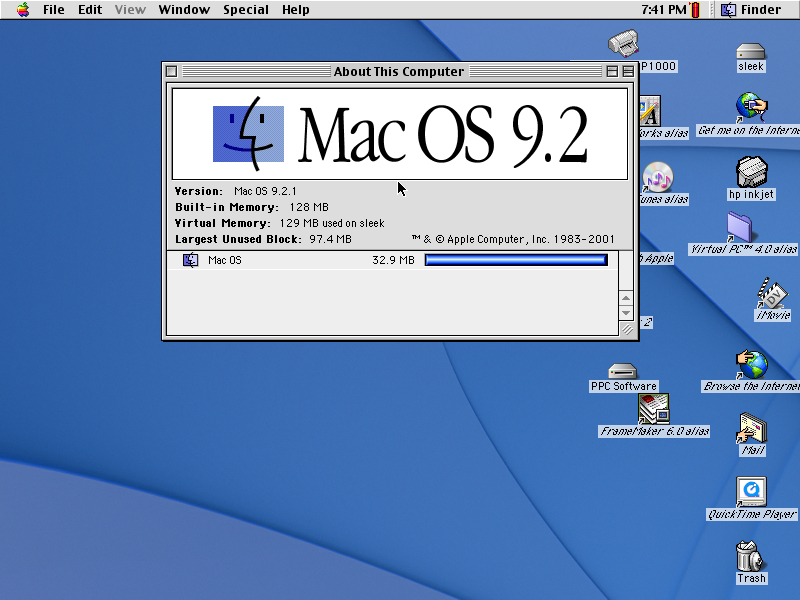This screenshot has height=600, width=800.
Task: Select the Mac OS row icon
Action: 190,260
